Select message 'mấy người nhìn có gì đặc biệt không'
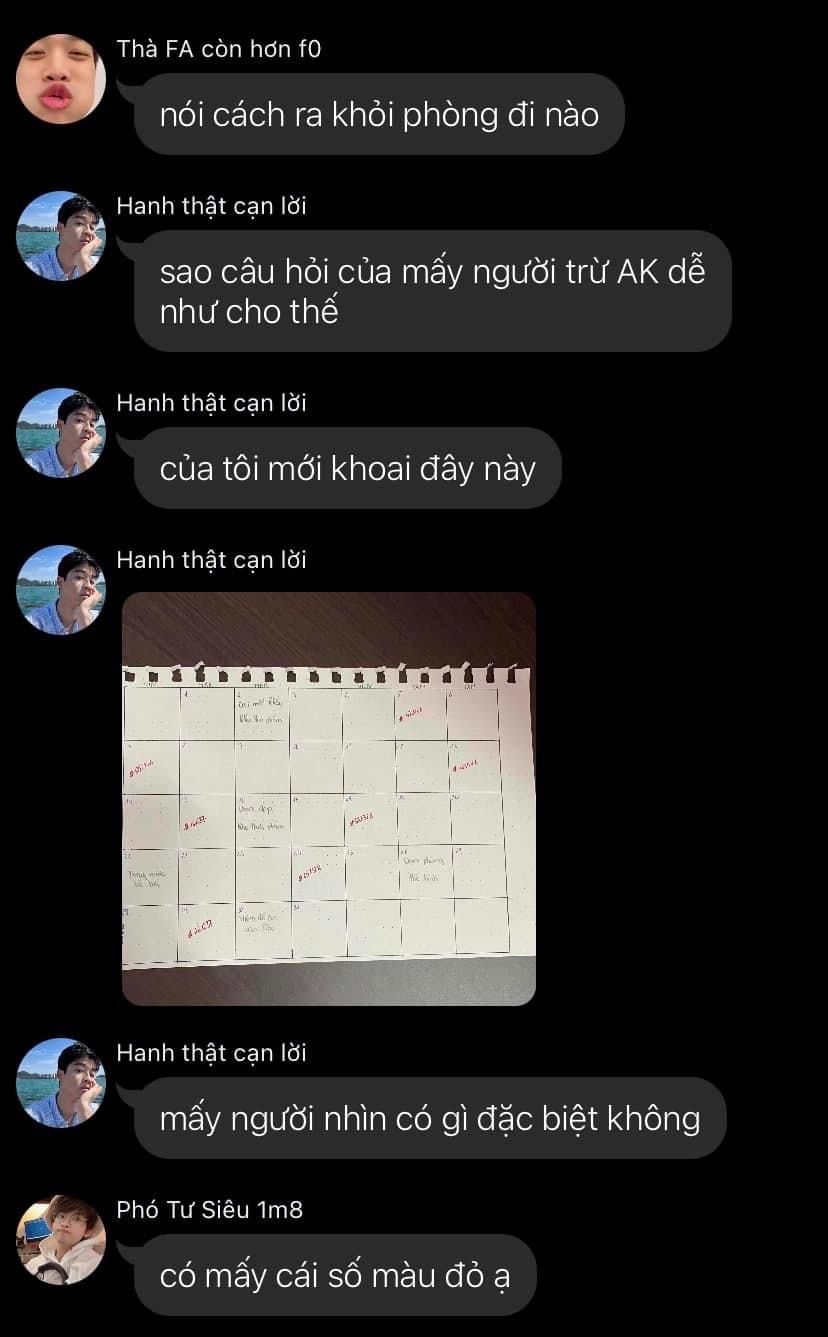 tap(430, 1118)
